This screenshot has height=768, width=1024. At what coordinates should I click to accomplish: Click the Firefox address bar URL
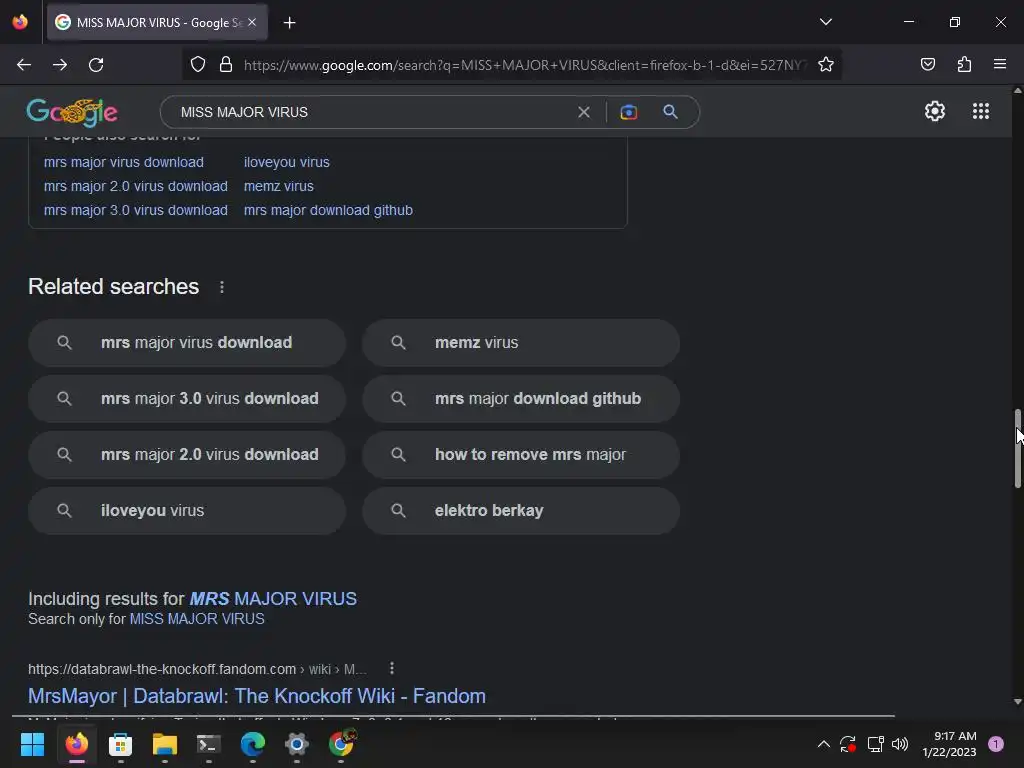(x=526, y=65)
